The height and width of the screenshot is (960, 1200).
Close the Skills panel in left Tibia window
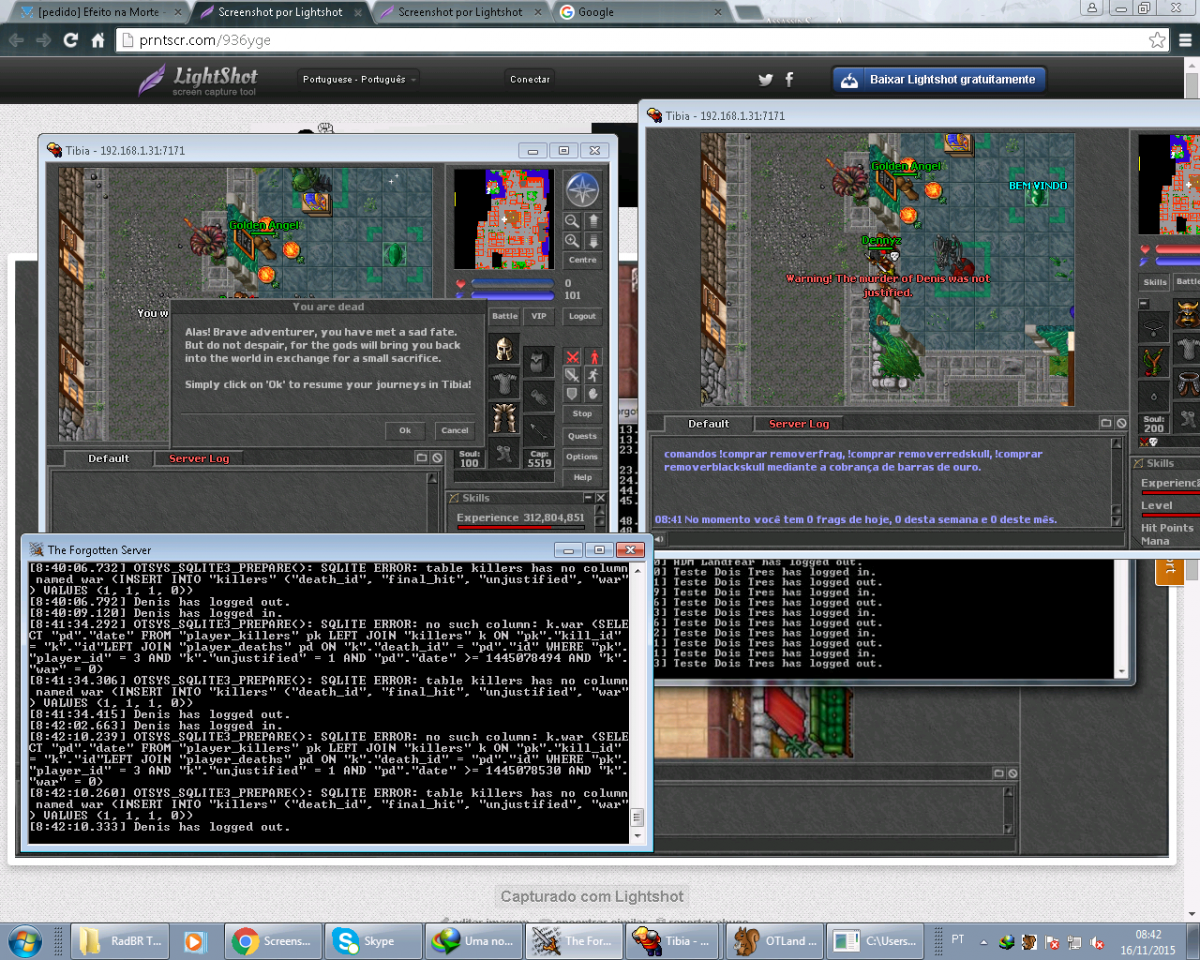pyautogui.click(x=600, y=498)
